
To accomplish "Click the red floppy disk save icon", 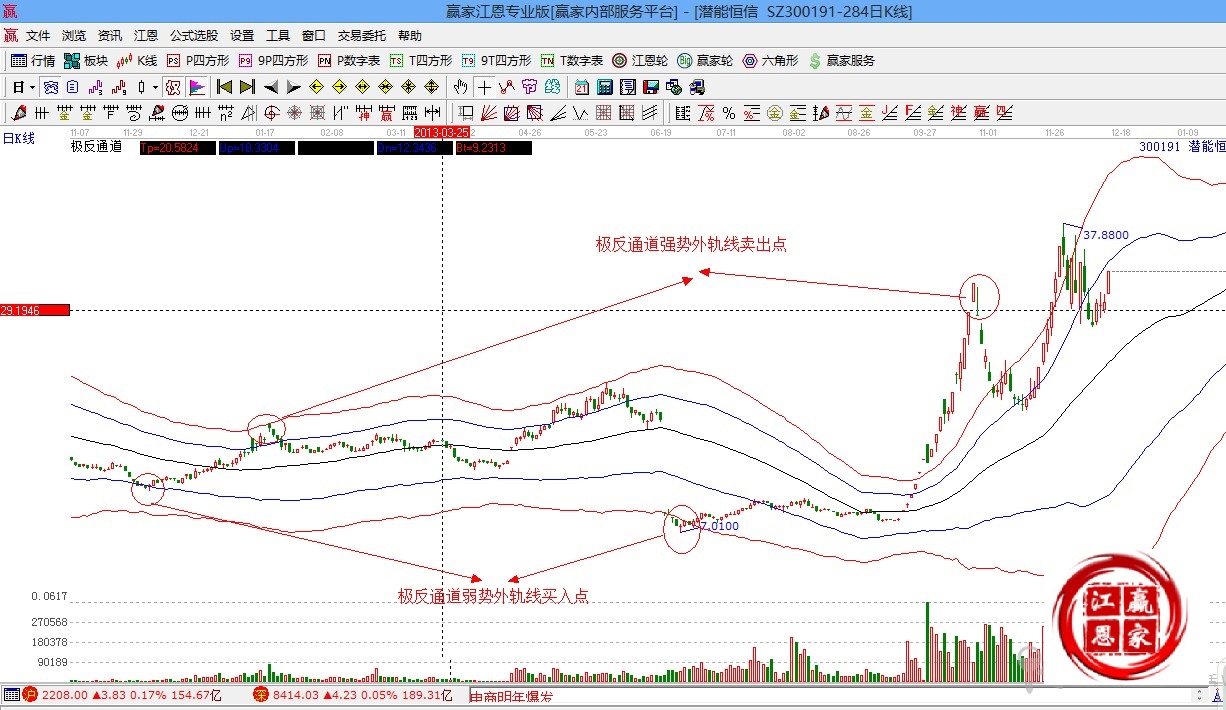I will (651, 87).
